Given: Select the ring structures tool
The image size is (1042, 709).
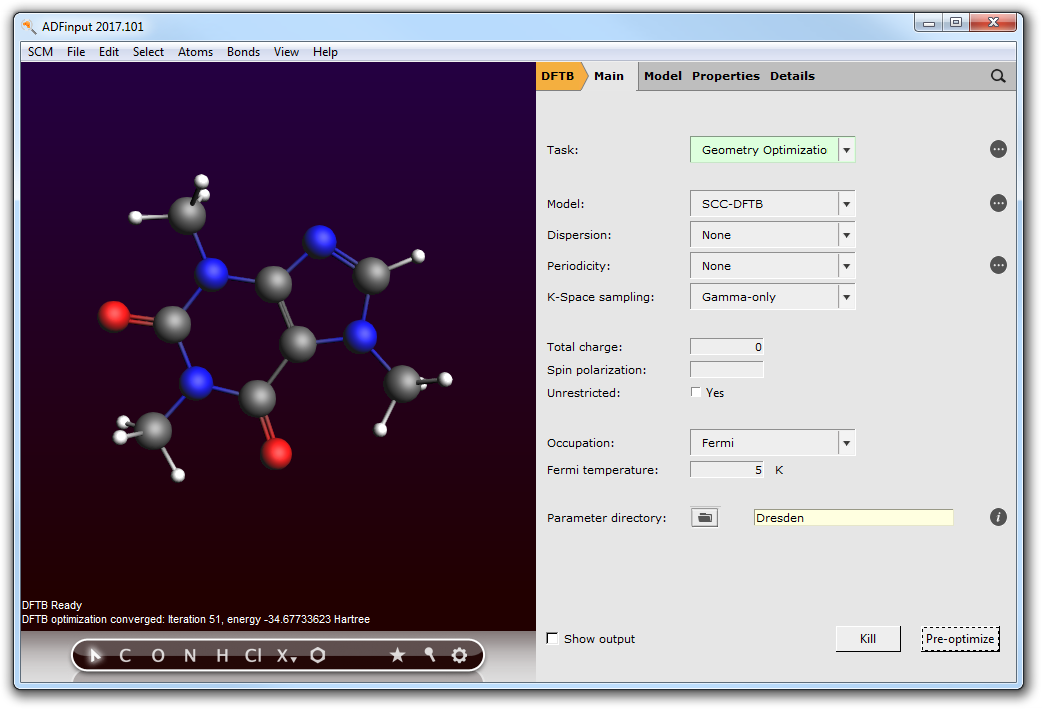Looking at the screenshot, I should pyautogui.click(x=318, y=655).
